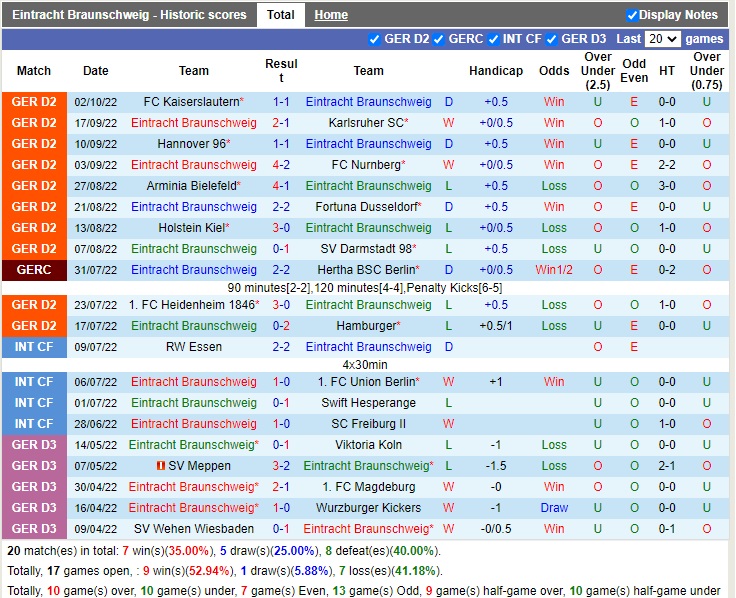The image size is (736, 598).
Task: Open 1. FC Union Berlin link
Action: click(x=366, y=382)
